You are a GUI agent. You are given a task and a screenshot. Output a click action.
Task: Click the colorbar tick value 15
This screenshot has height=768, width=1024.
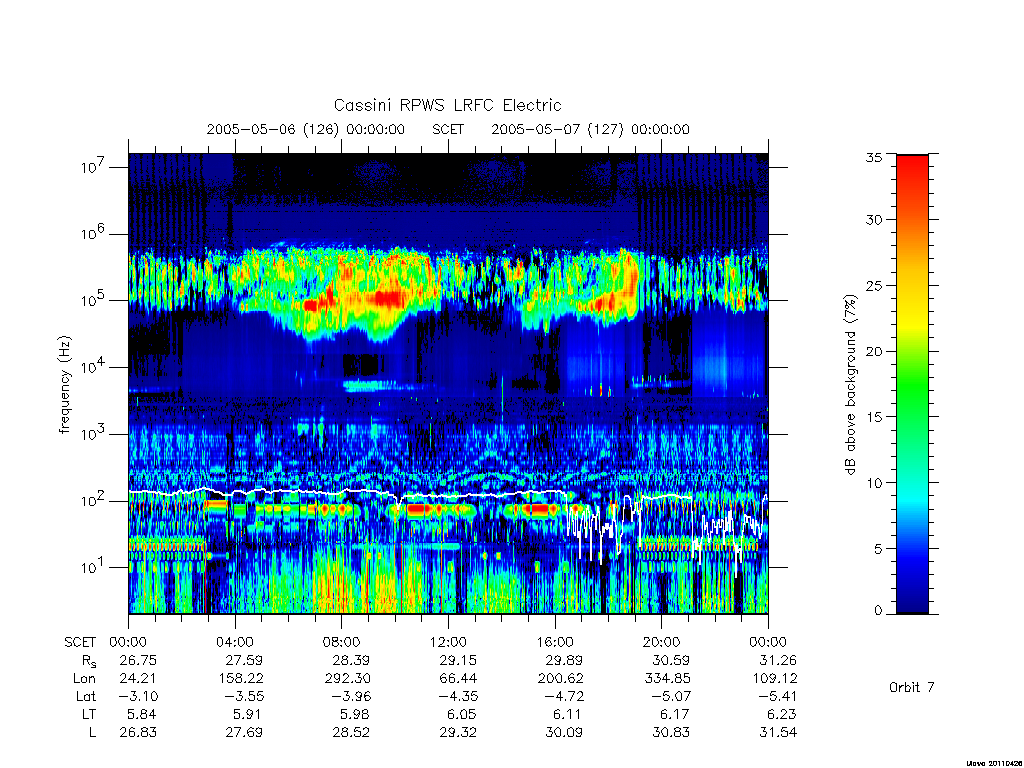tap(873, 417)
